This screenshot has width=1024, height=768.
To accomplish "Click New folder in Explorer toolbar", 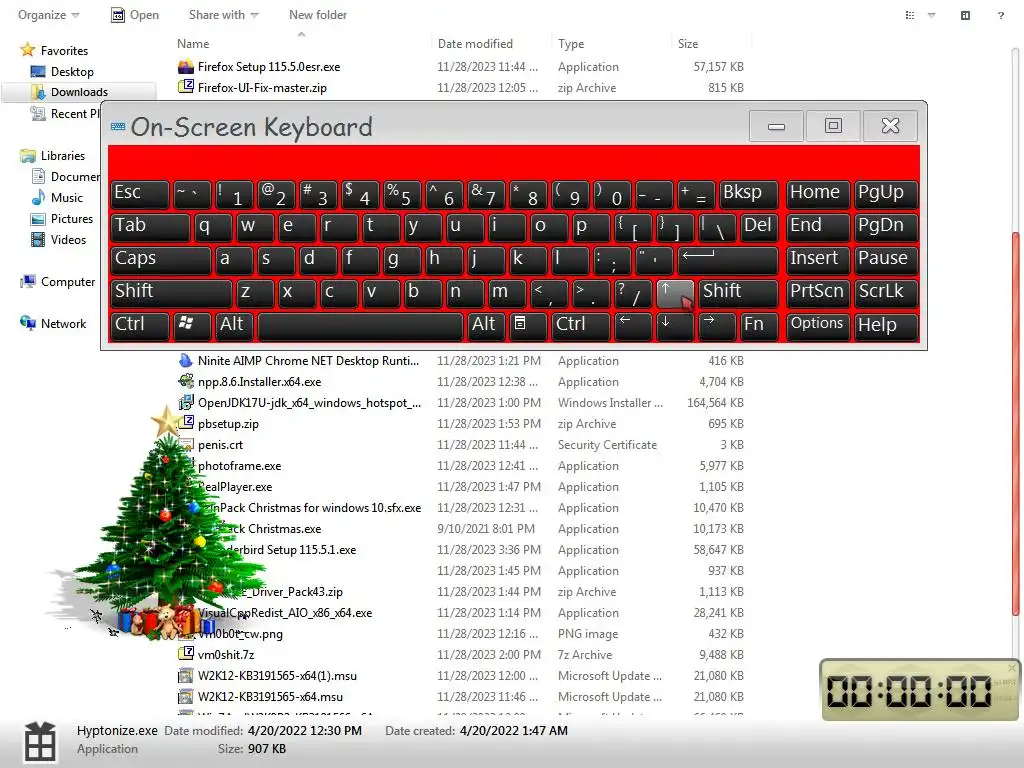I will (x=317, y=15).
